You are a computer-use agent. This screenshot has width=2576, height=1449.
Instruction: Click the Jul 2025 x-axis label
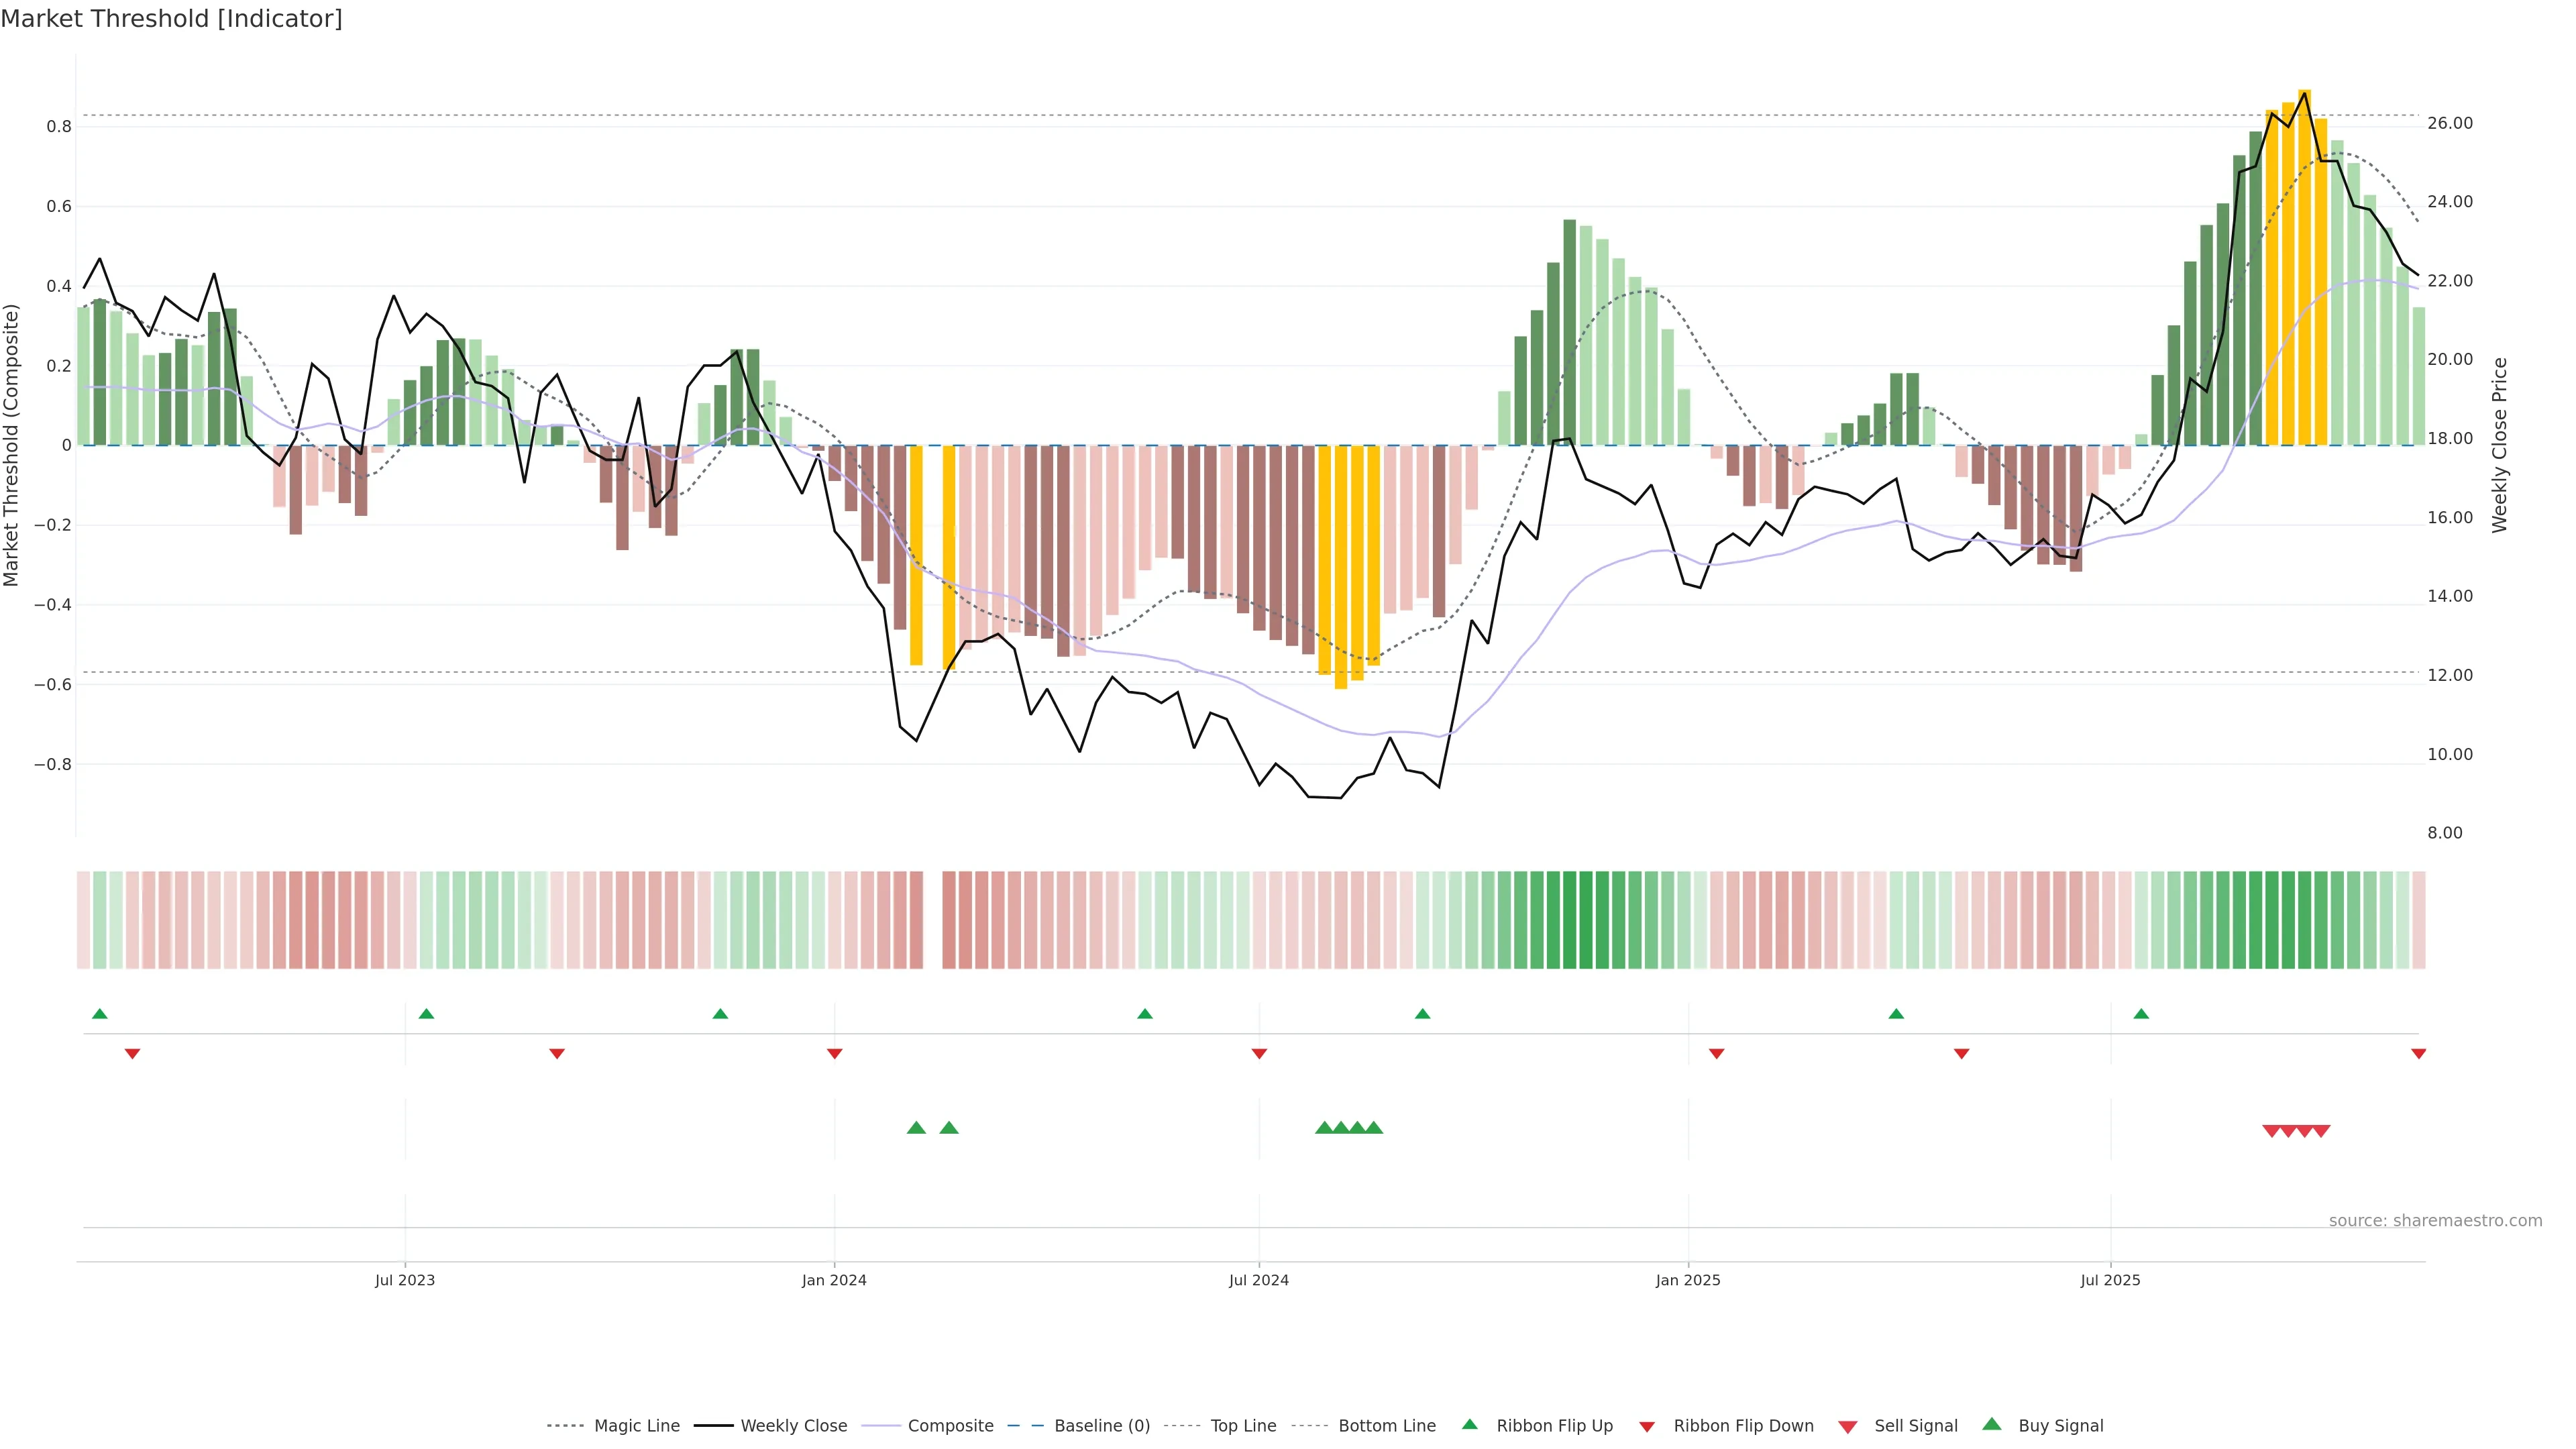pyautogui.click(x=2110, y=1280)
